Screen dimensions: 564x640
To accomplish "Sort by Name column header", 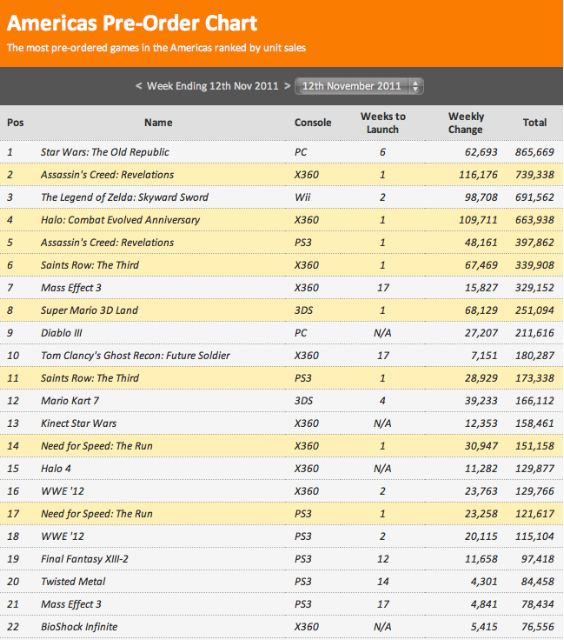I will (x=158, y=122).
